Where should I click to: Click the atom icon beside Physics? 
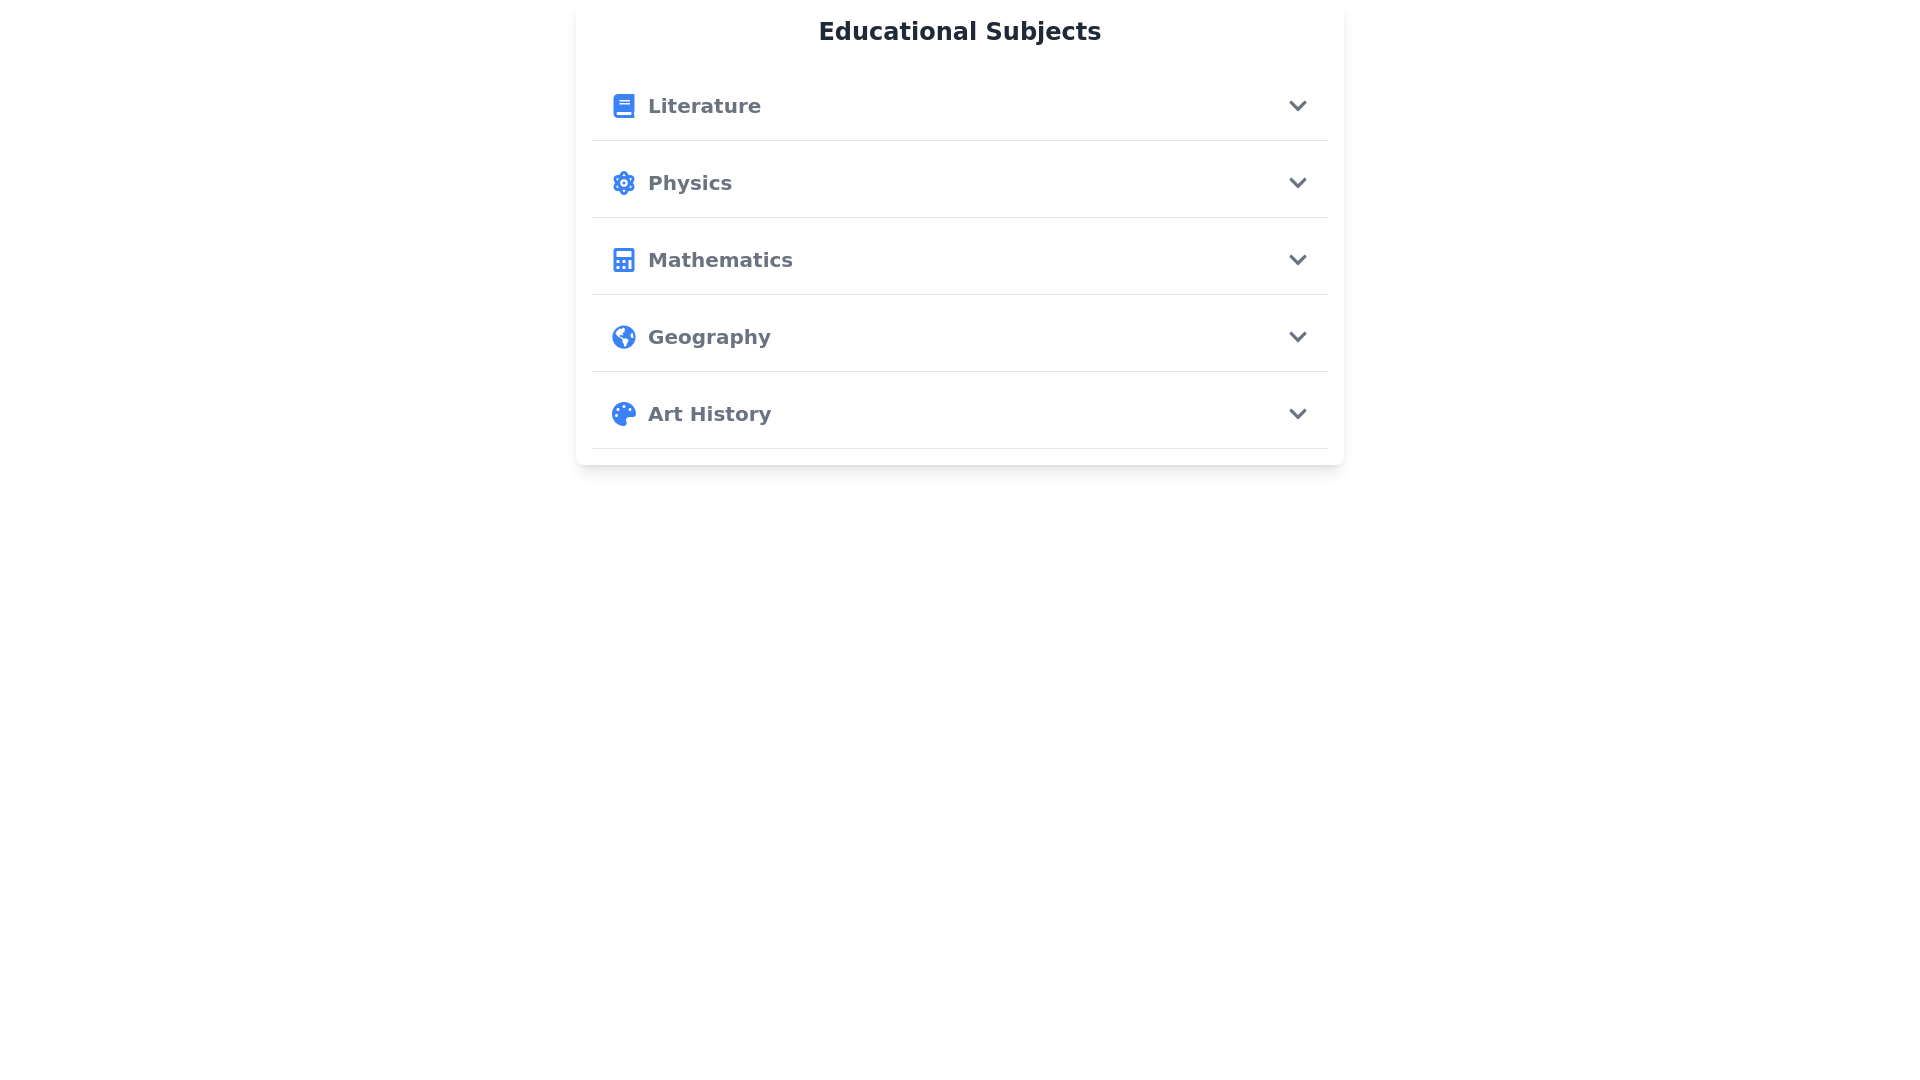click(623, 183)
